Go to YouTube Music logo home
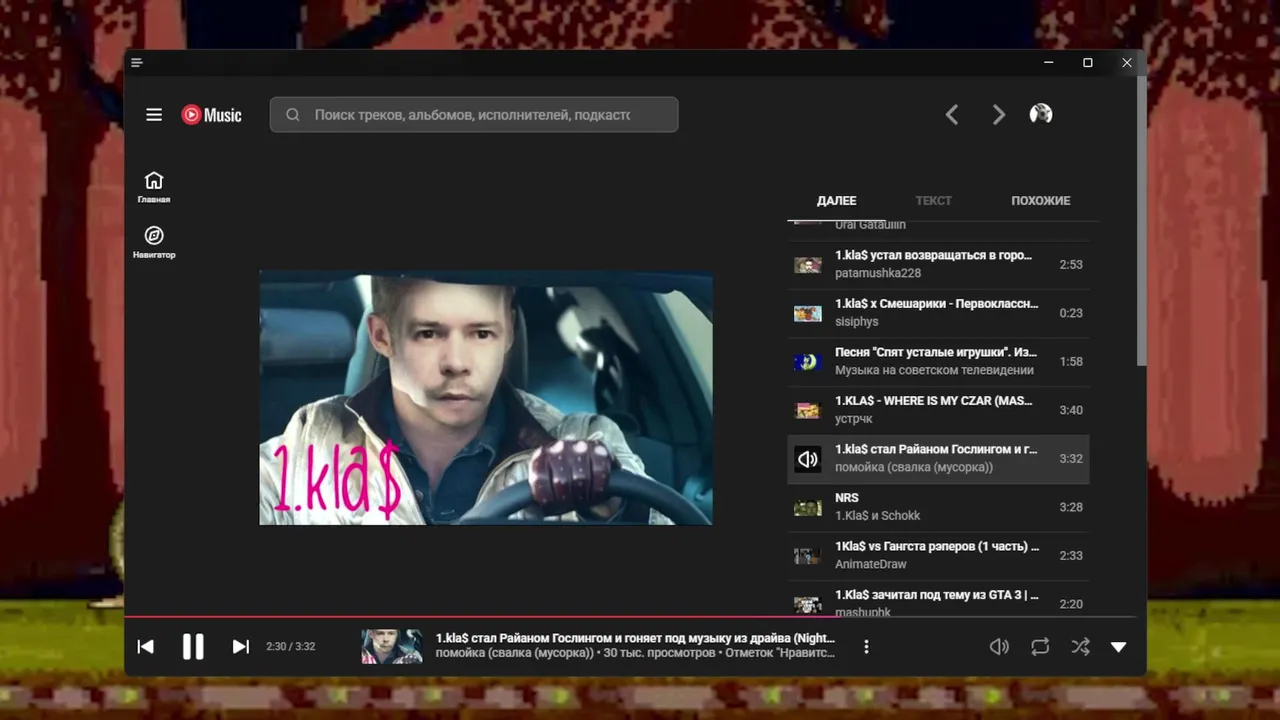1280x720 pixels. 211,115
